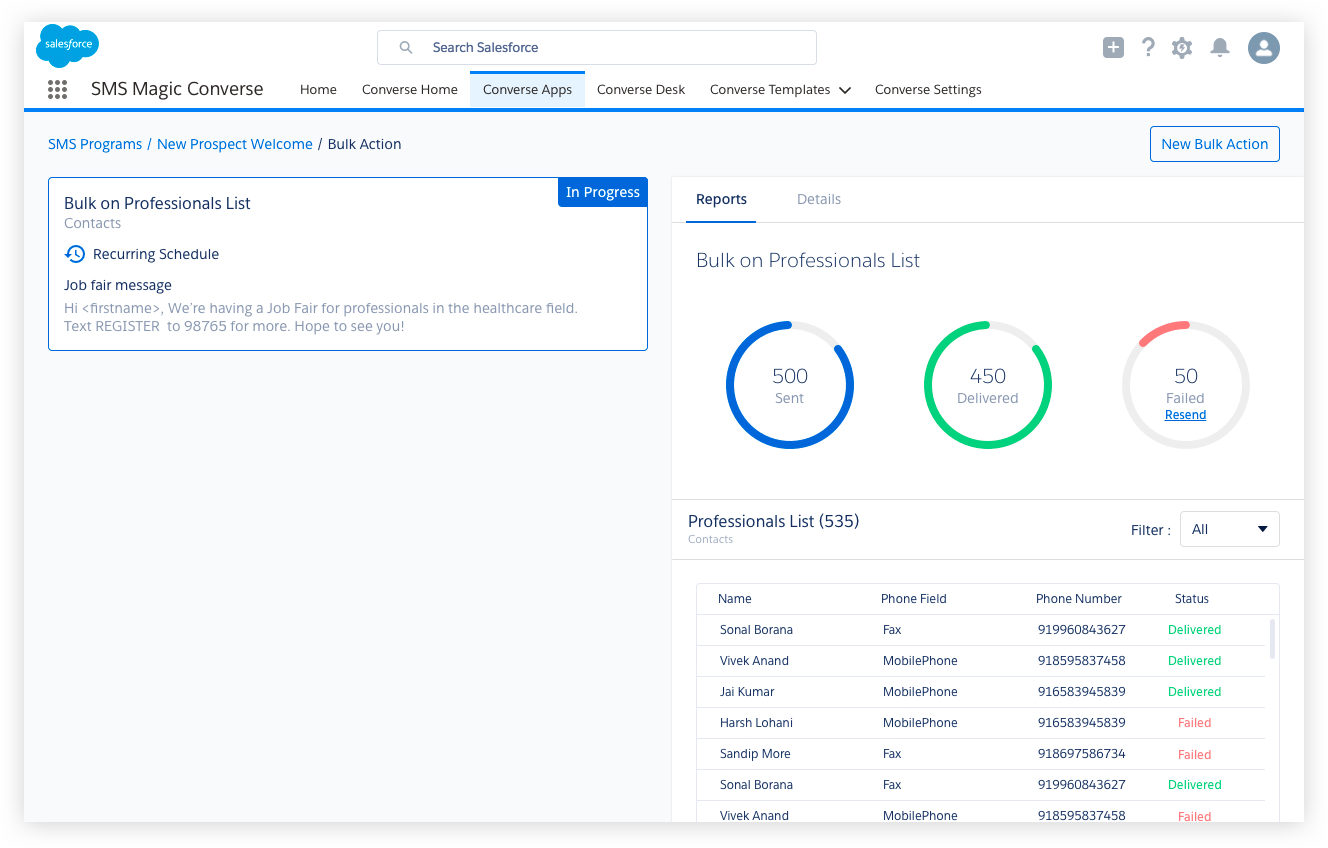Open the help question mark icon
This screenshot has width=1328, height=848.
click(1148, 47)
